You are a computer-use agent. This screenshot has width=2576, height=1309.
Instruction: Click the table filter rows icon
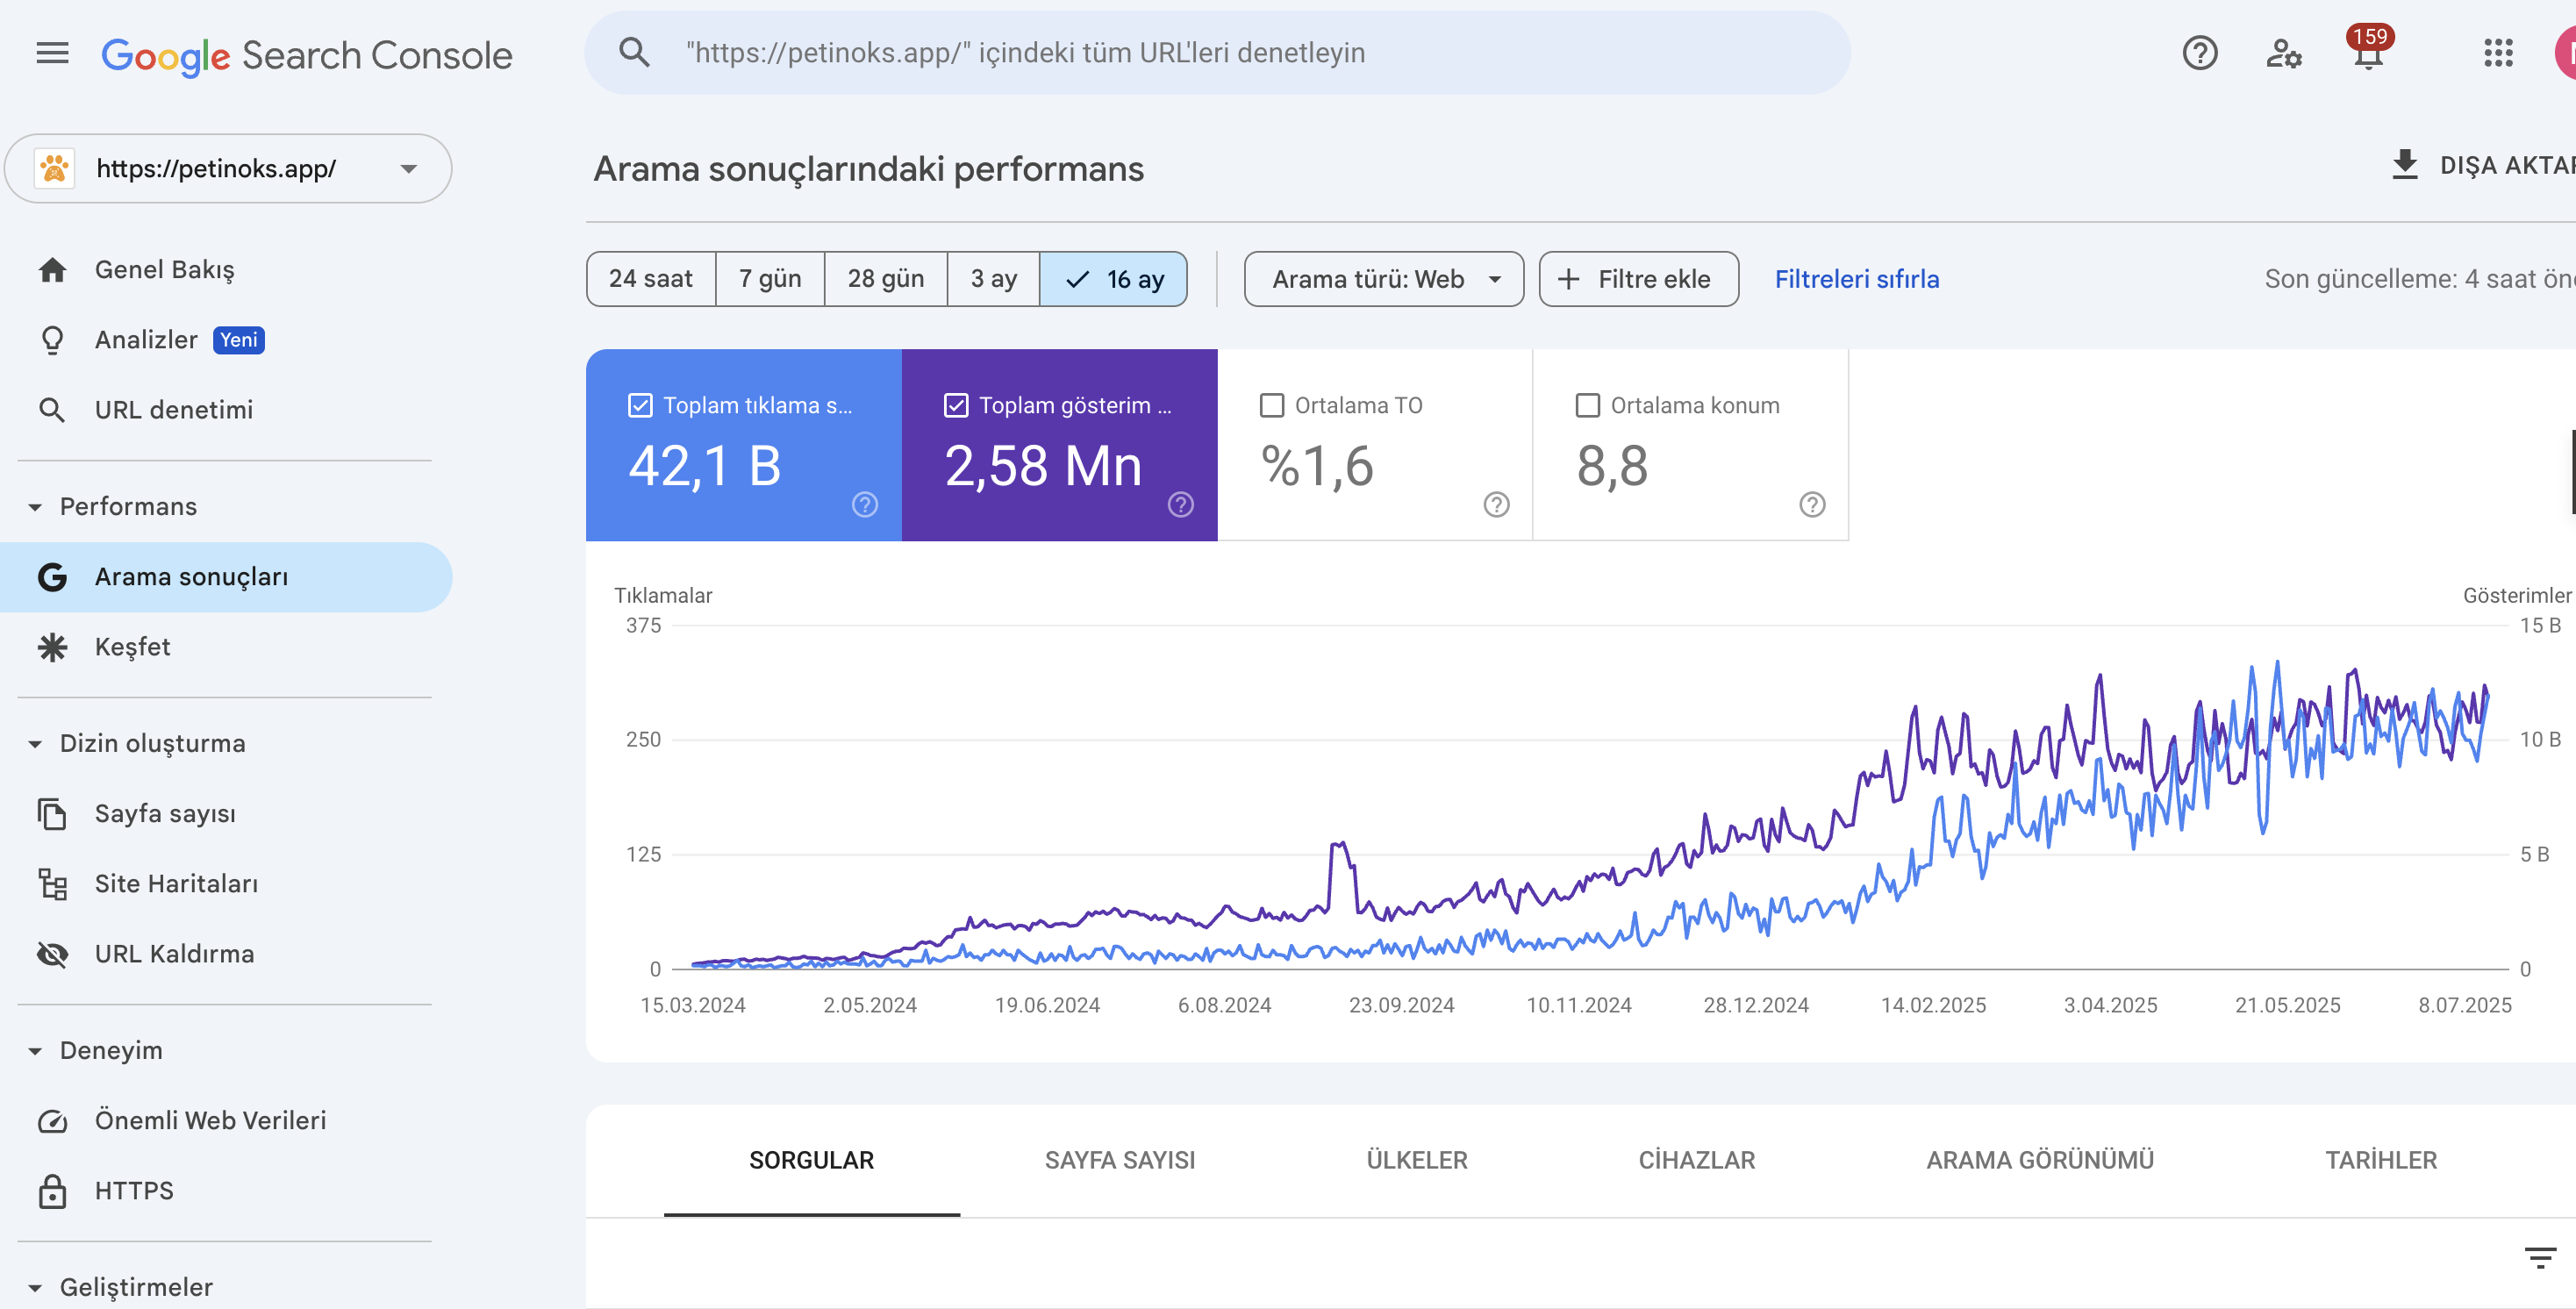(x=2539, y=1256)
